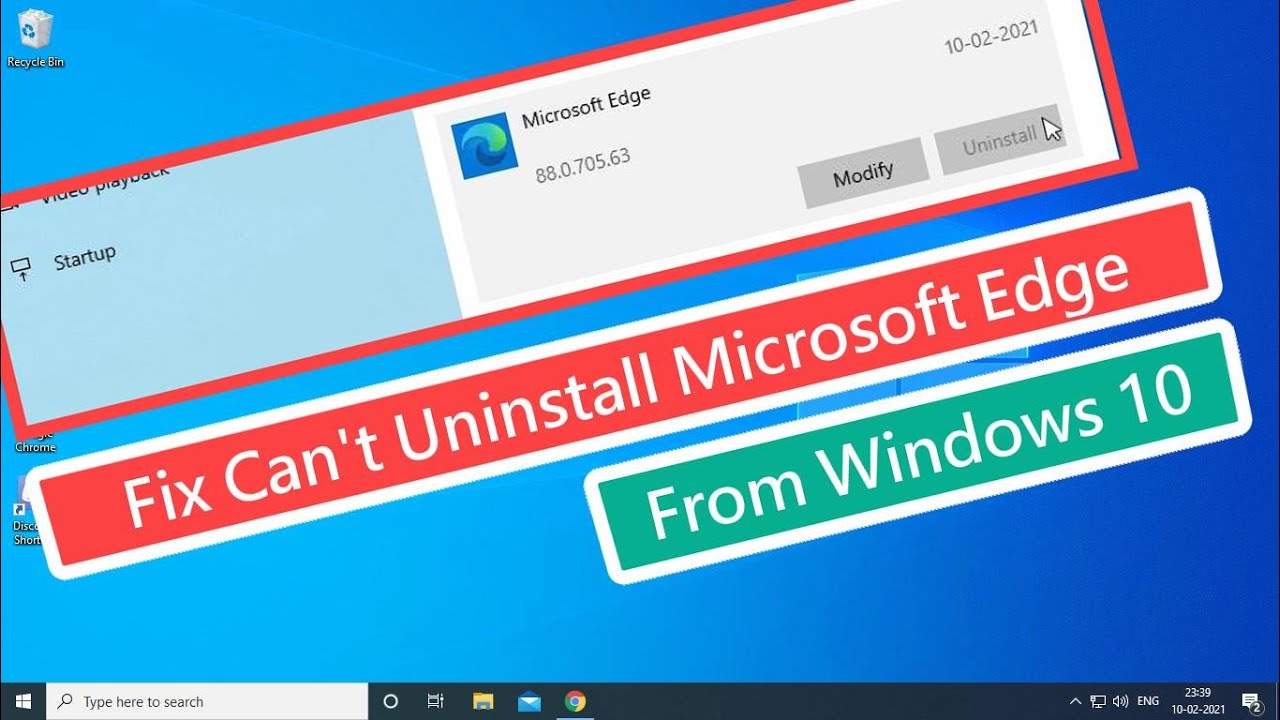This screenshot has height=720, width=1280.
Task: Launch File Explorer from the taskbar
Action: pos(483,701)
